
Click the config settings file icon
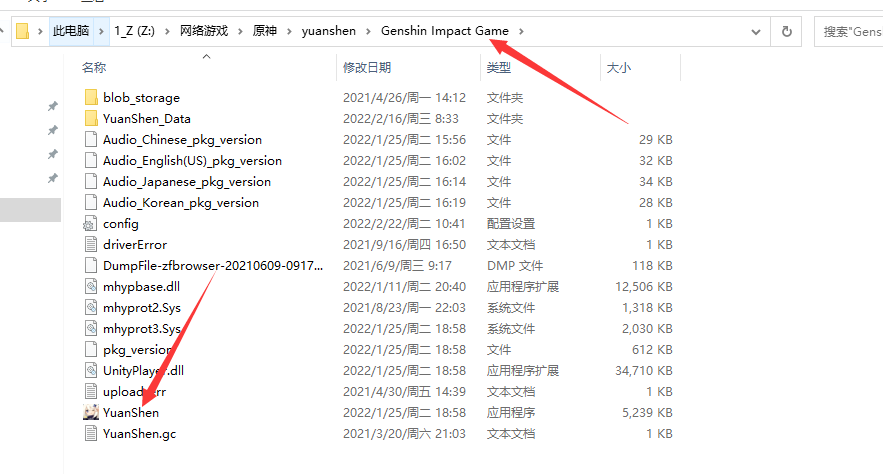click(x=91, y=224)
